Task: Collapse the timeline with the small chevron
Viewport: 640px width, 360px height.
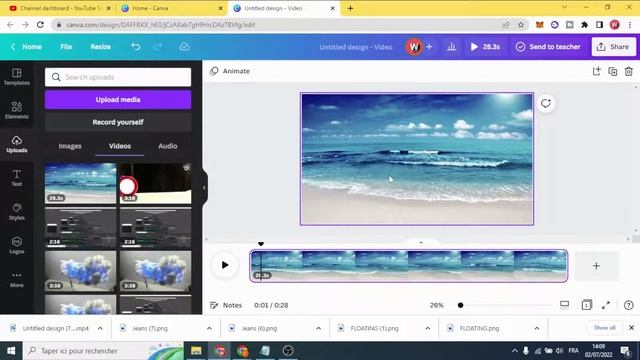Action: [421, 242]
